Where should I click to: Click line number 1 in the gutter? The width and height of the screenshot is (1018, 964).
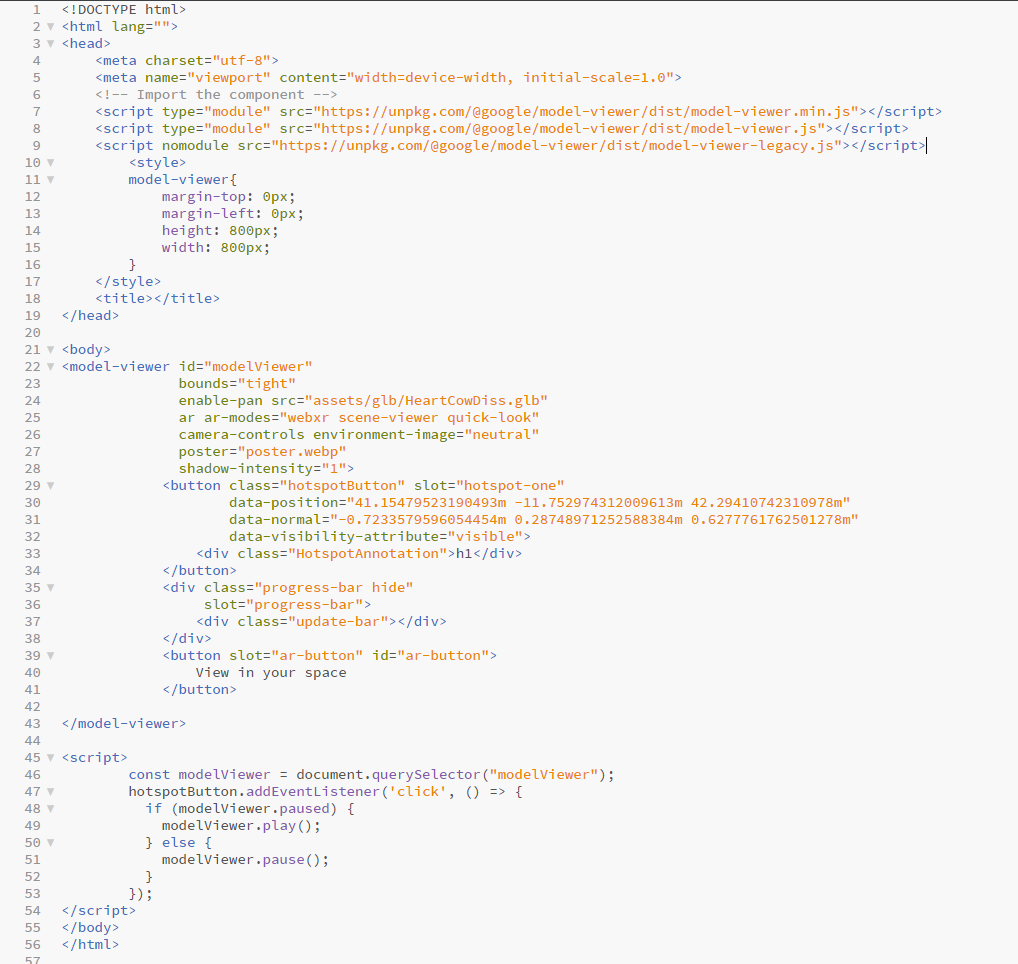tap(36, 10)
